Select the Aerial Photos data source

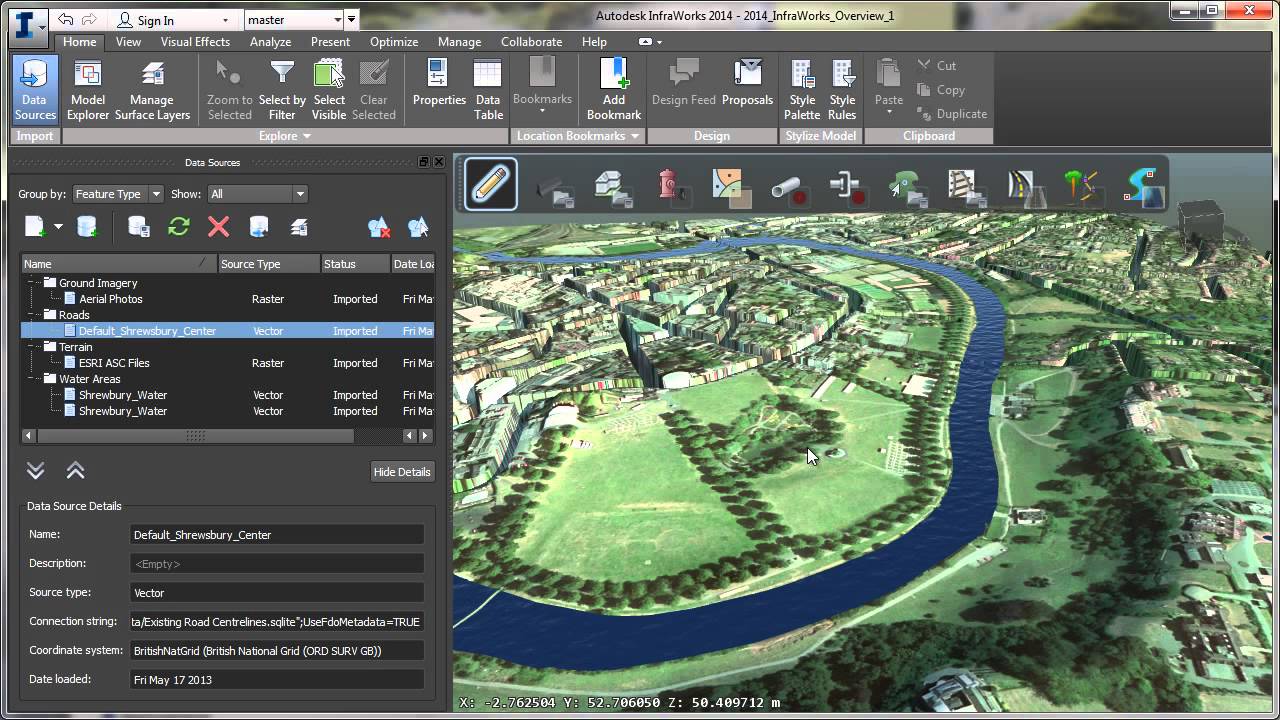[x=111, y=299]
